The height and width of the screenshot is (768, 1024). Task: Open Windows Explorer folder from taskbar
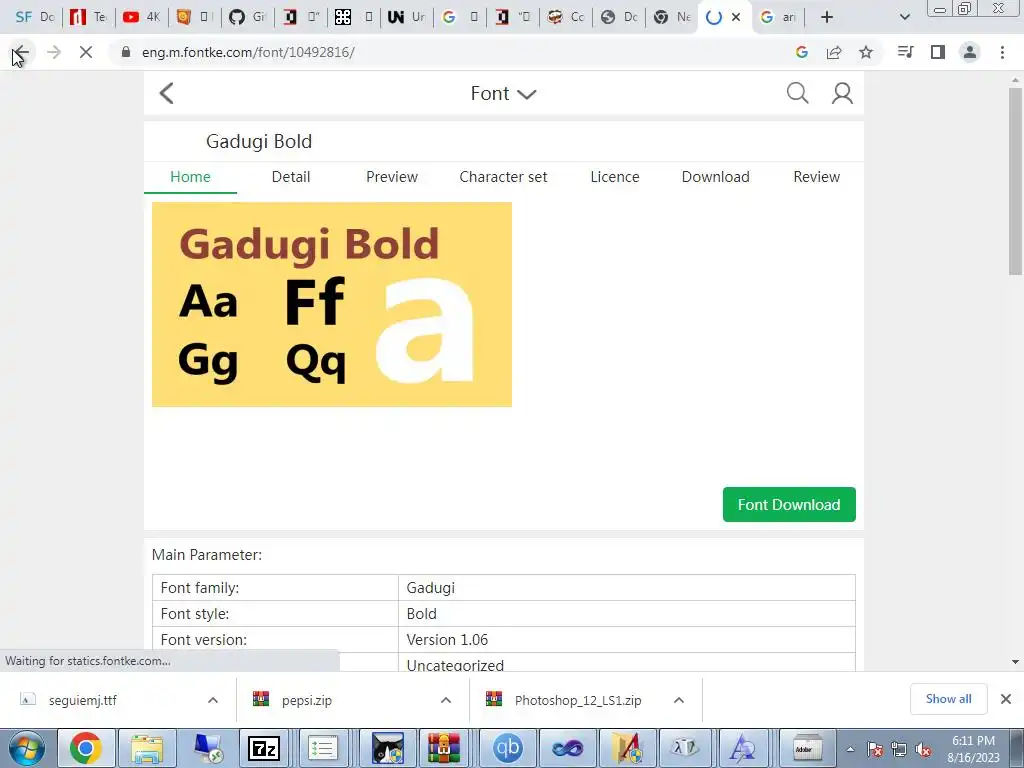coord(147,748)
